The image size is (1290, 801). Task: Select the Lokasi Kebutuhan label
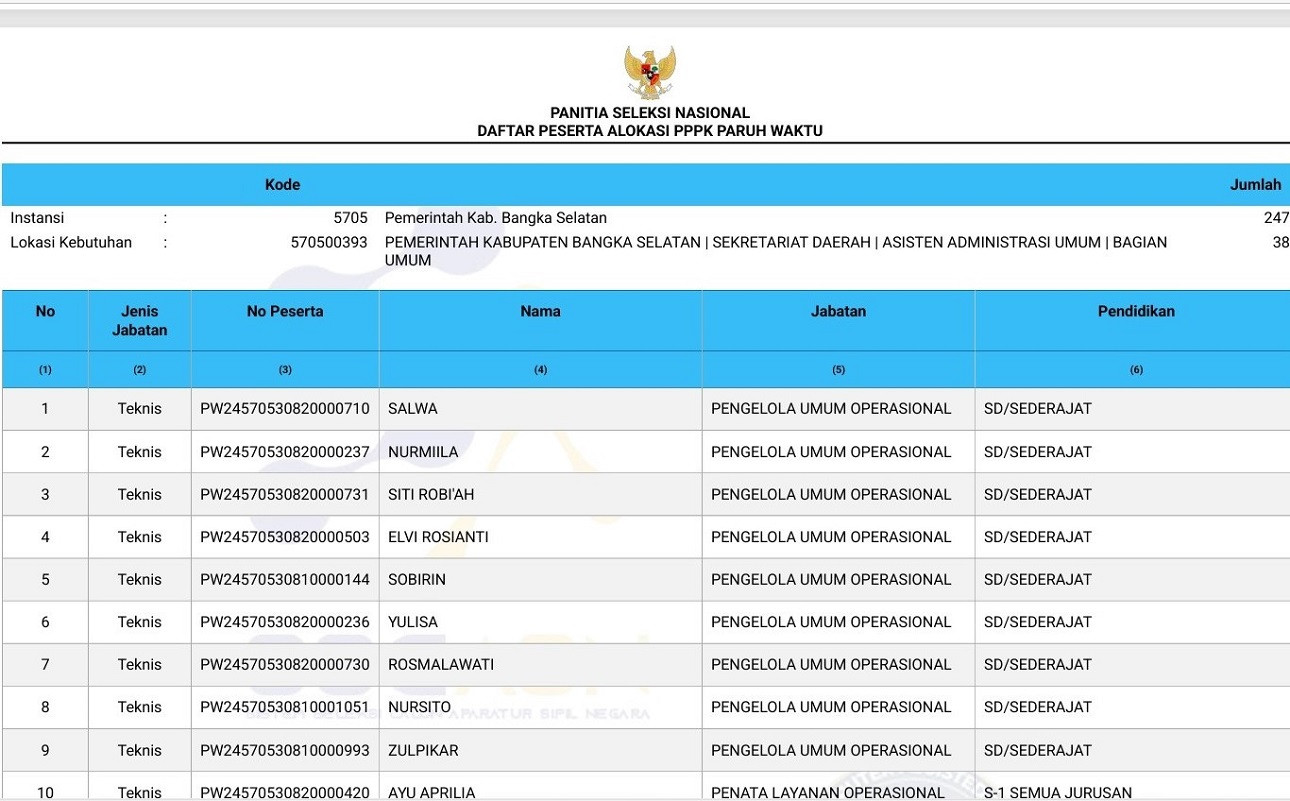coord(71,242)
